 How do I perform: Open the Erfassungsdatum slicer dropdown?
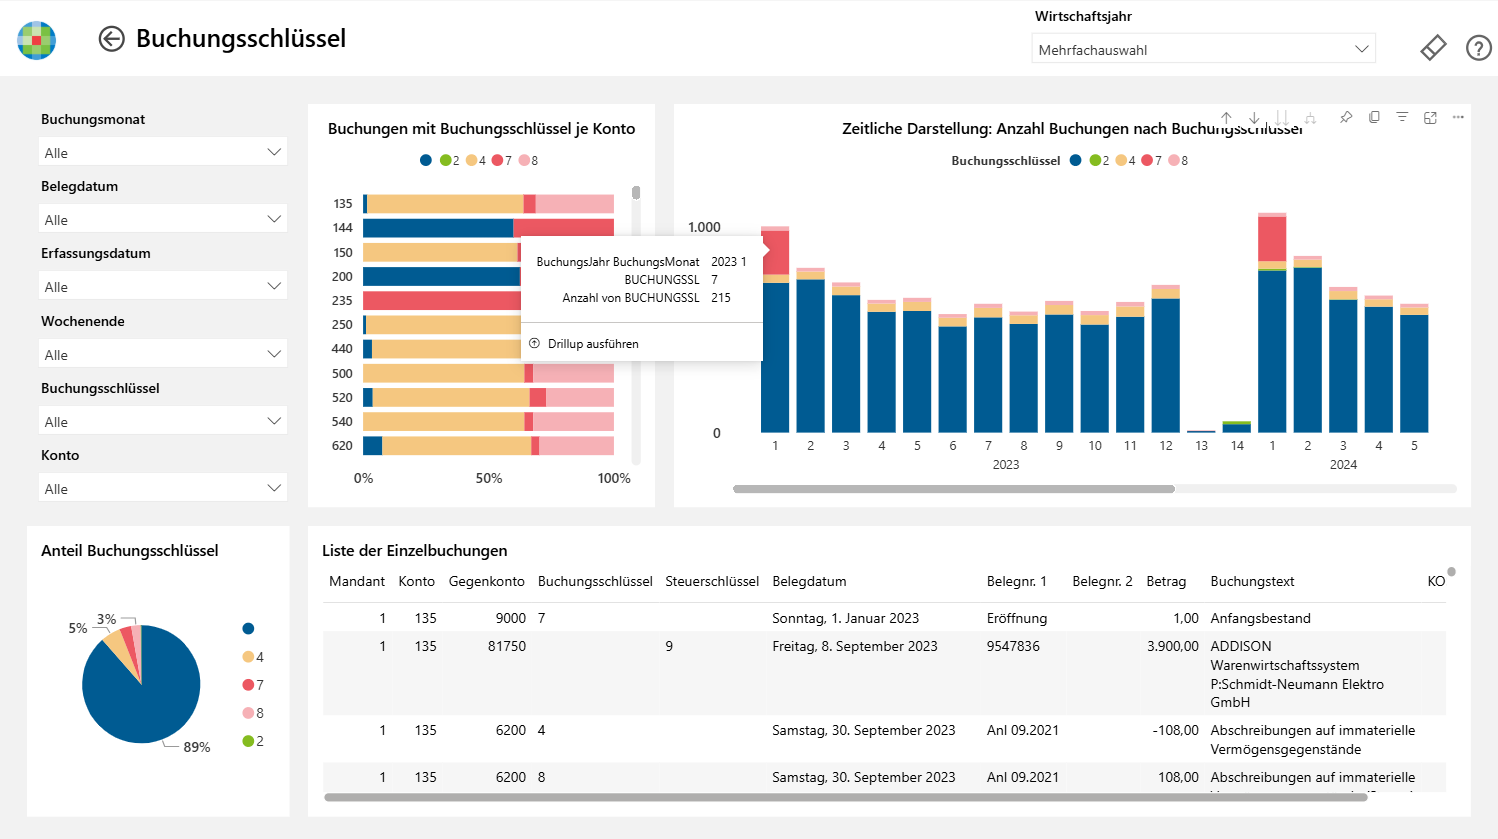(x=163, y=286)
